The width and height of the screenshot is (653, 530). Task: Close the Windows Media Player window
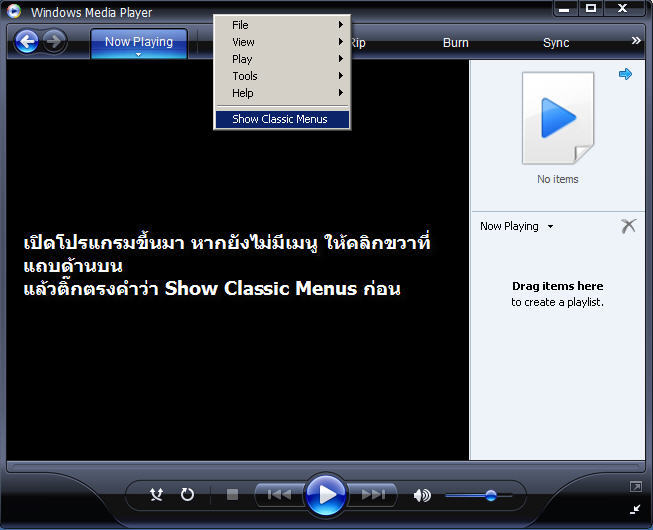coord(623,9)
